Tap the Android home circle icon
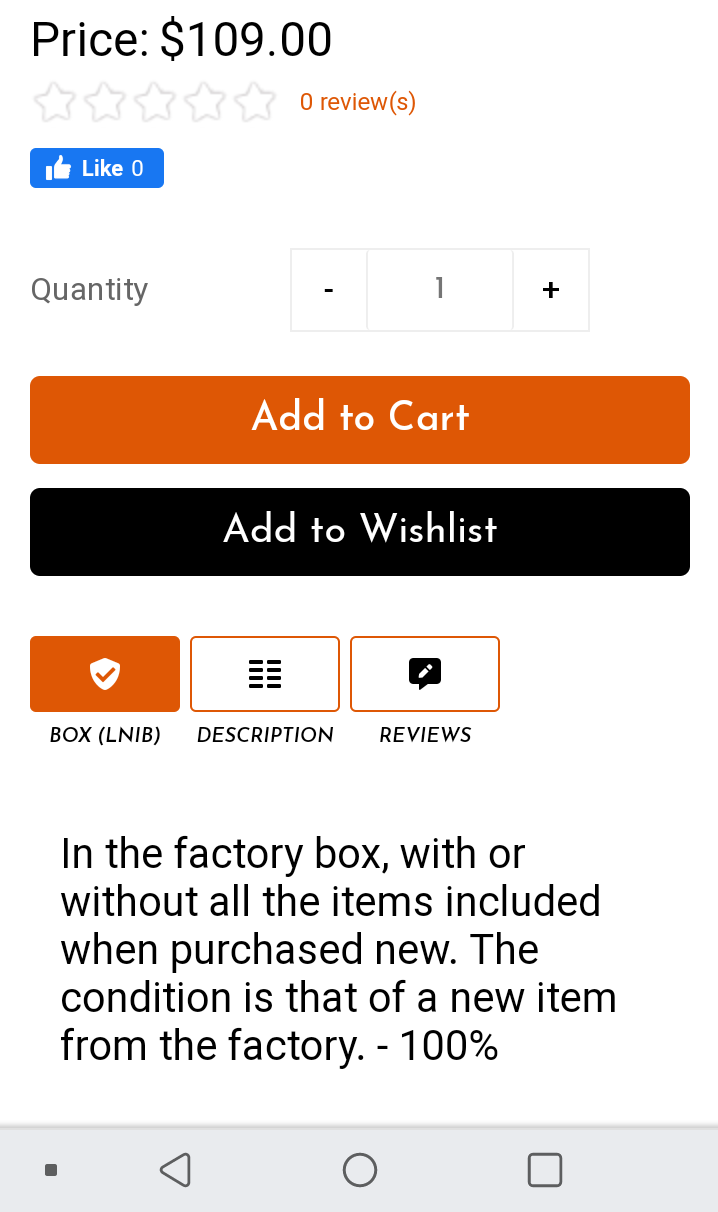Image resolution: width=718 pixels, height=1212 pixels. click(x=360, y=1169)
